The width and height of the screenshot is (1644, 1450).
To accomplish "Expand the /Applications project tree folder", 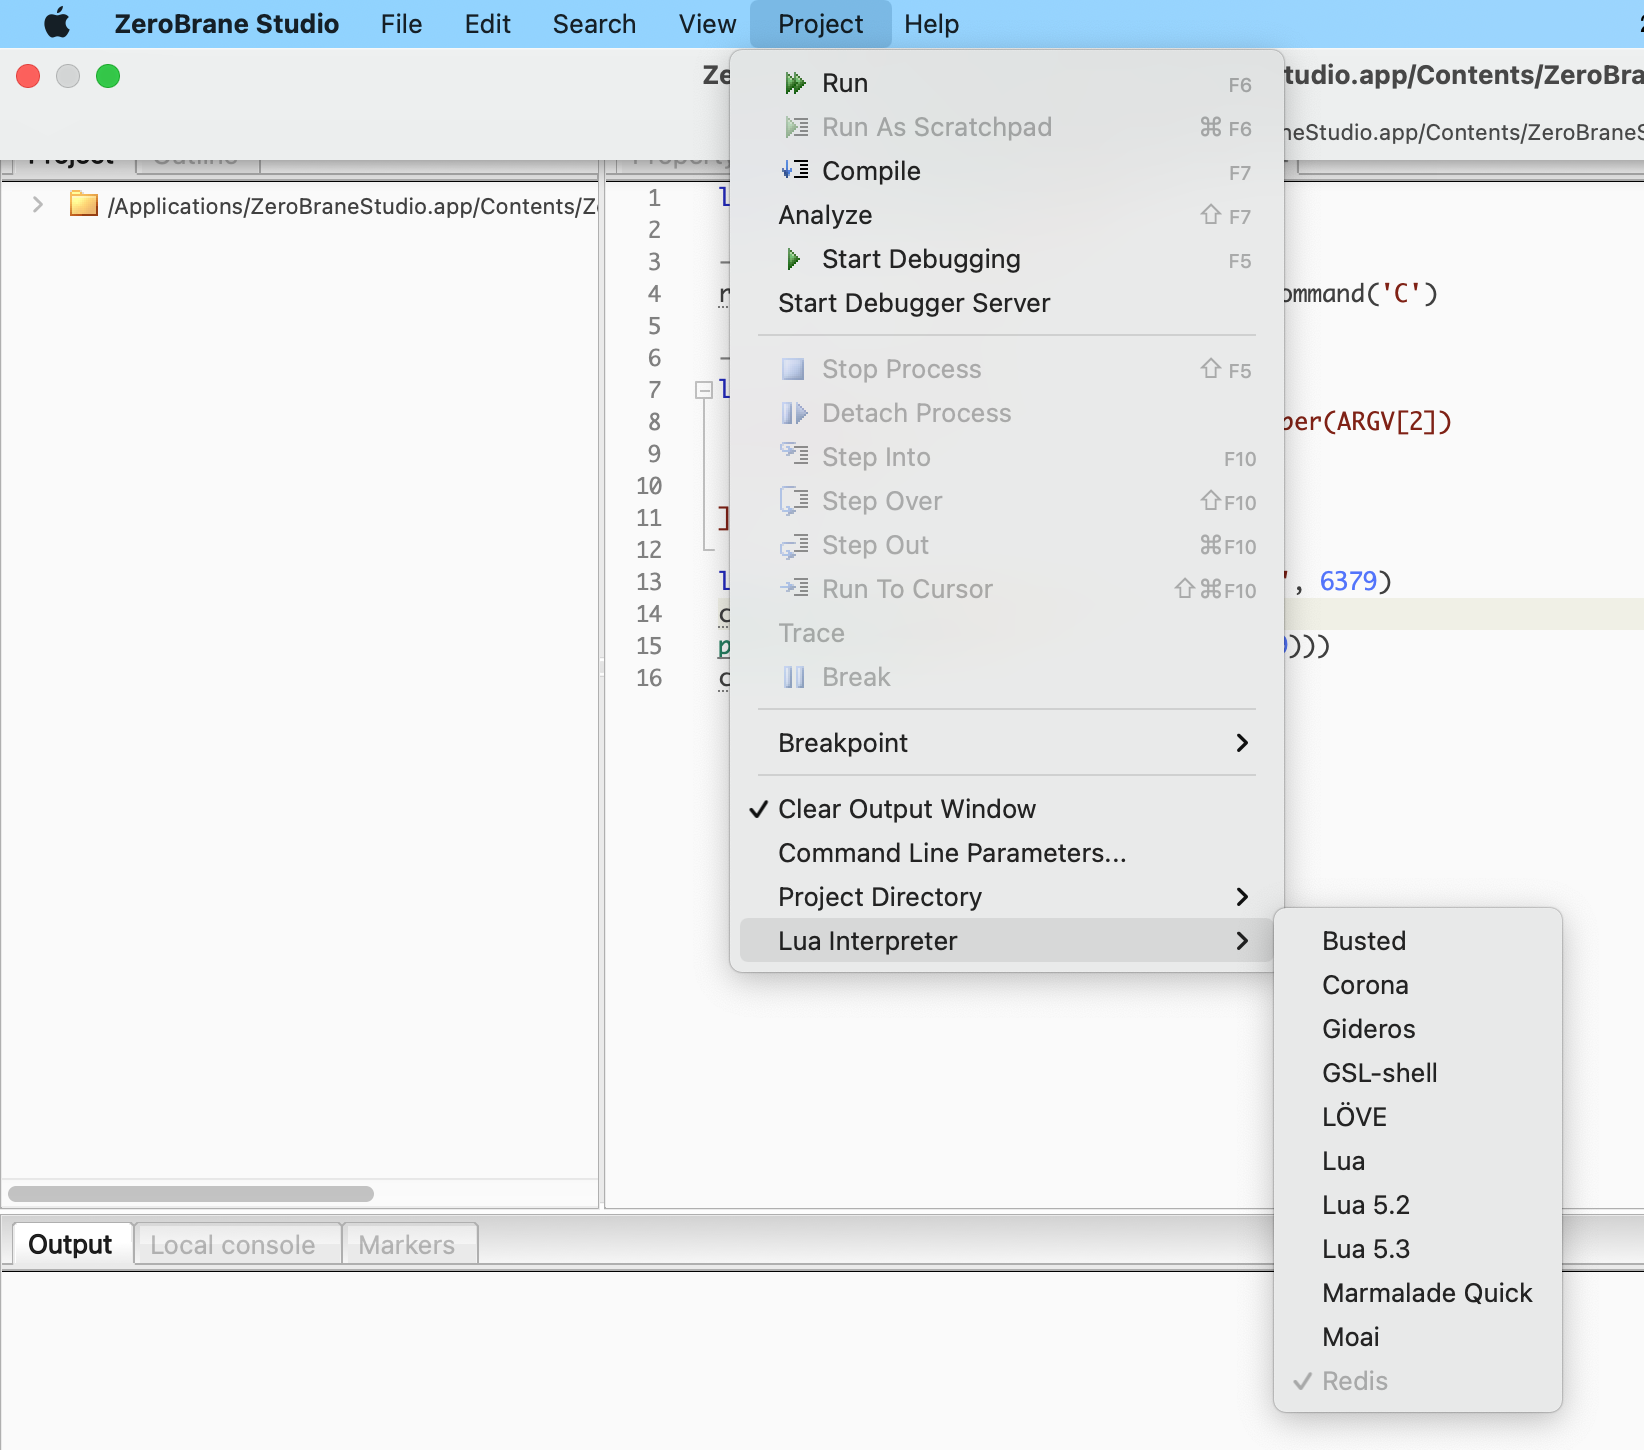I will pyautogui.click(x=38, y=205).
